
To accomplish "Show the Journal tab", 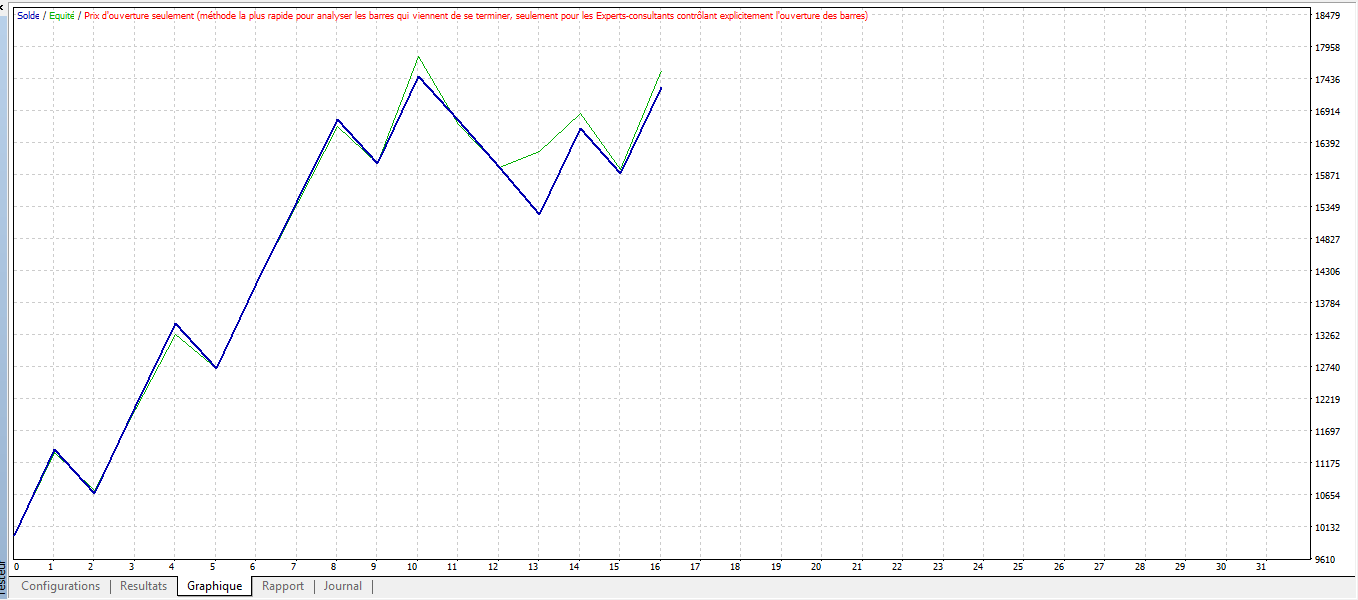I will (x=343, y=586).
